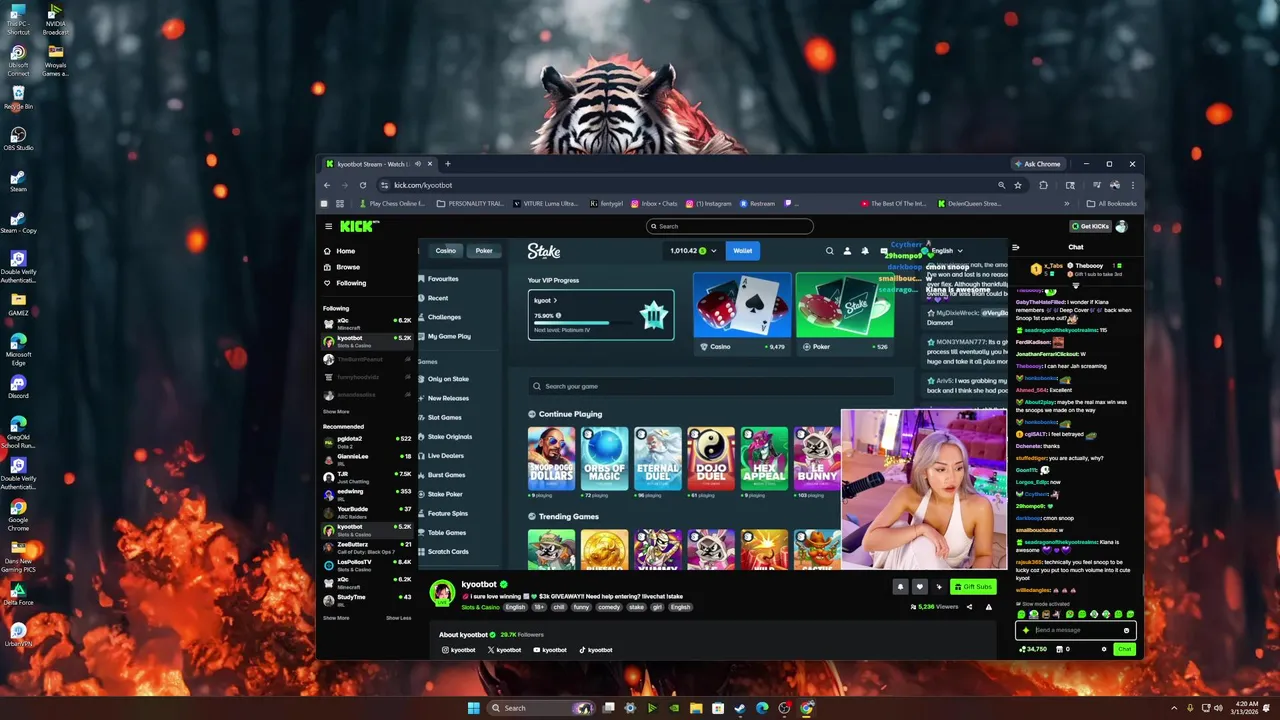This screenshot has width=1280, height=720.
Task: Open the Orbs of Magic game thumbnail
Action: coord(605,459)
